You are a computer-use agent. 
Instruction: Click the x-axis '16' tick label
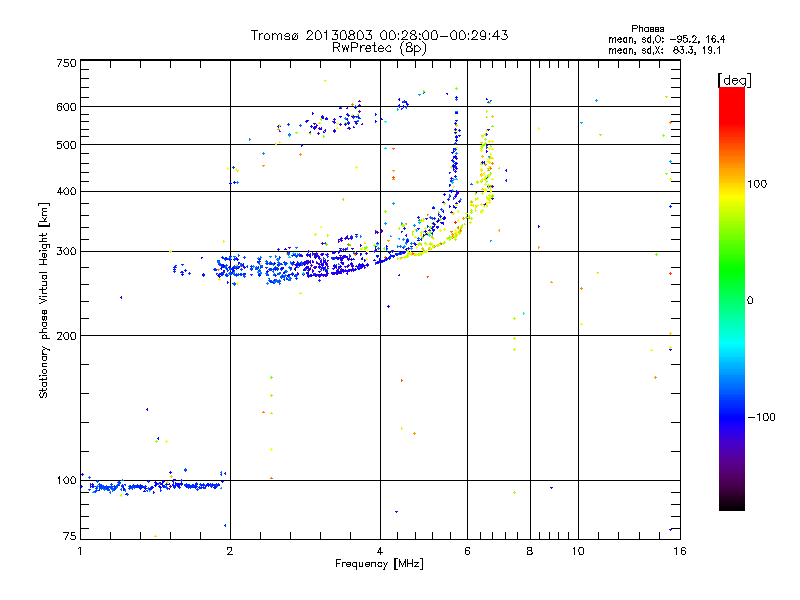680,551
